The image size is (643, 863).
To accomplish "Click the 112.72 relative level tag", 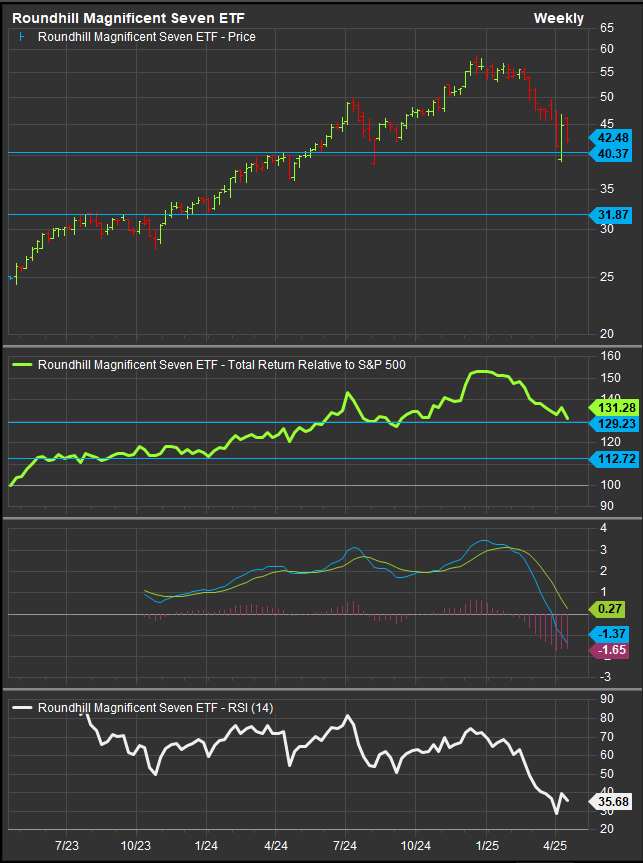I will (612, 458).
